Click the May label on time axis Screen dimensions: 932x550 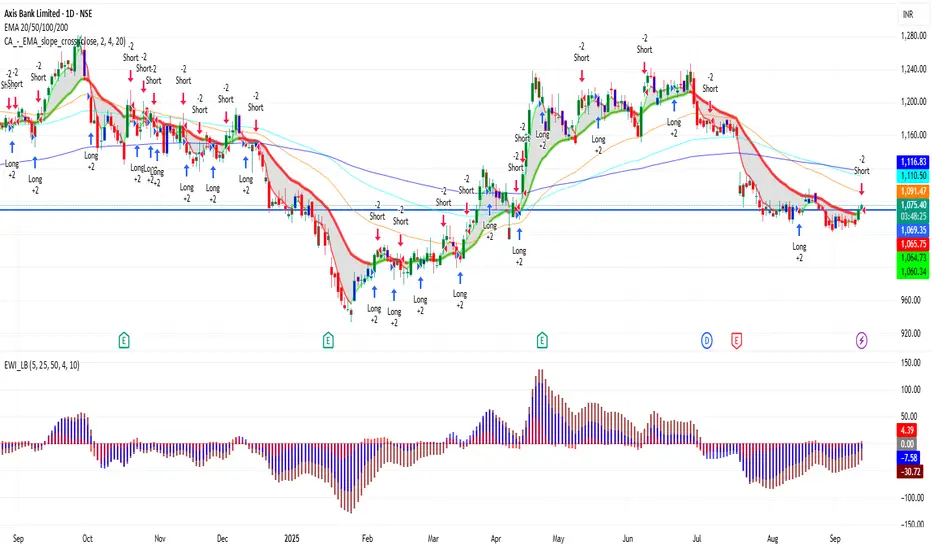[x=558, y=539]
